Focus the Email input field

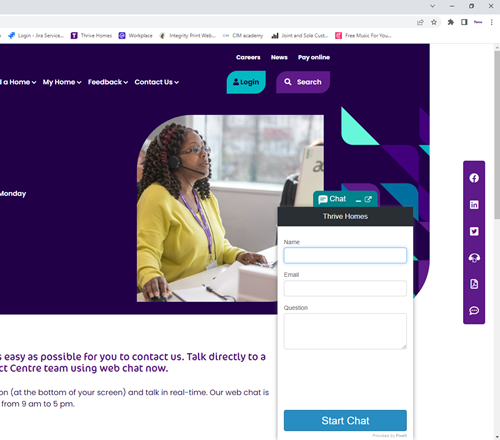pos(345,288)
